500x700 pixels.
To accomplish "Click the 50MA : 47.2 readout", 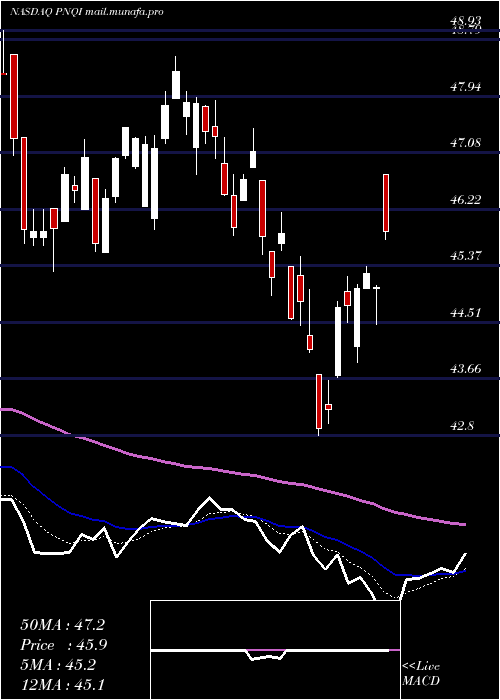I will tap(62, 625).
